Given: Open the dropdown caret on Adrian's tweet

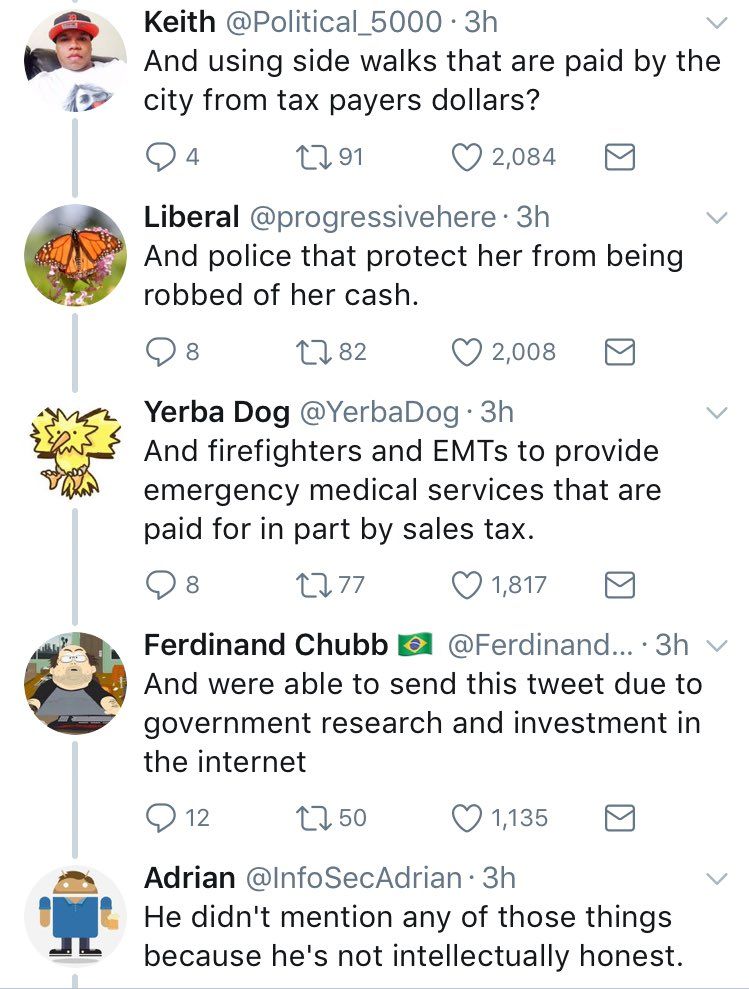Looking at the screenshot, I should coord(717,879).
